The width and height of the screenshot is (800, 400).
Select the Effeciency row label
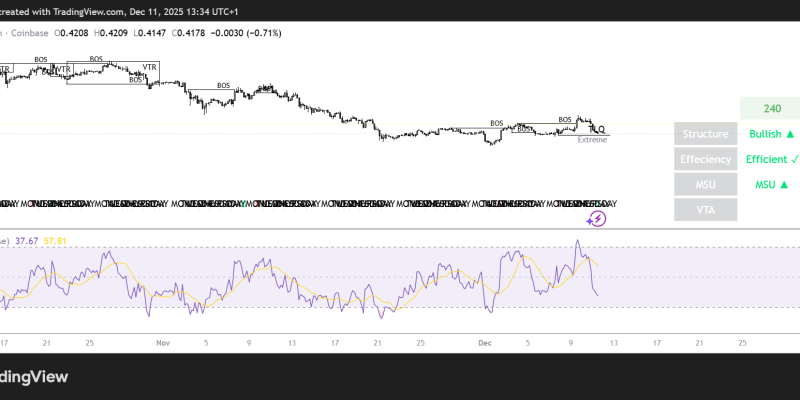tap(705, 159)
